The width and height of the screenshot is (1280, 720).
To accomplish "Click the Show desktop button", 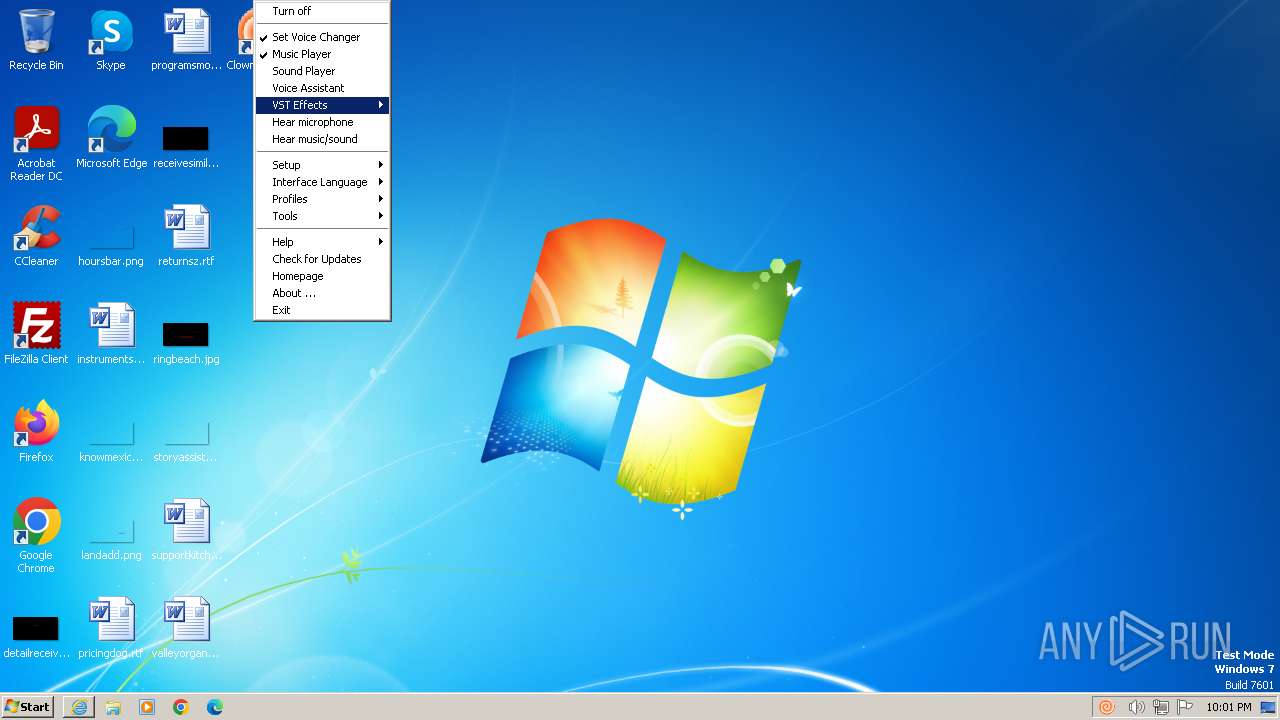I will click(1268, 707).
